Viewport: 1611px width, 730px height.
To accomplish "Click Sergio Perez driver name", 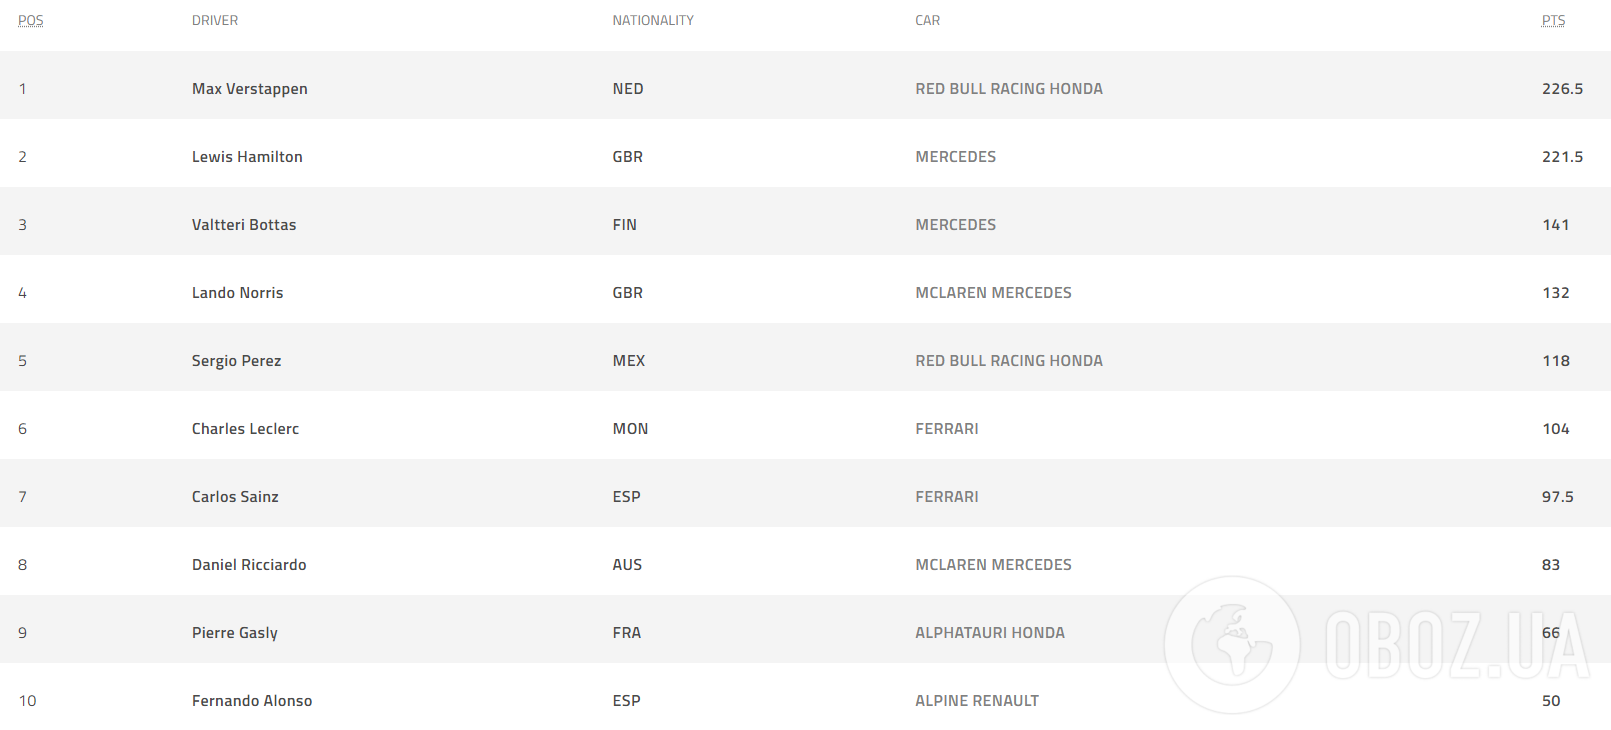I will point(237,361).
